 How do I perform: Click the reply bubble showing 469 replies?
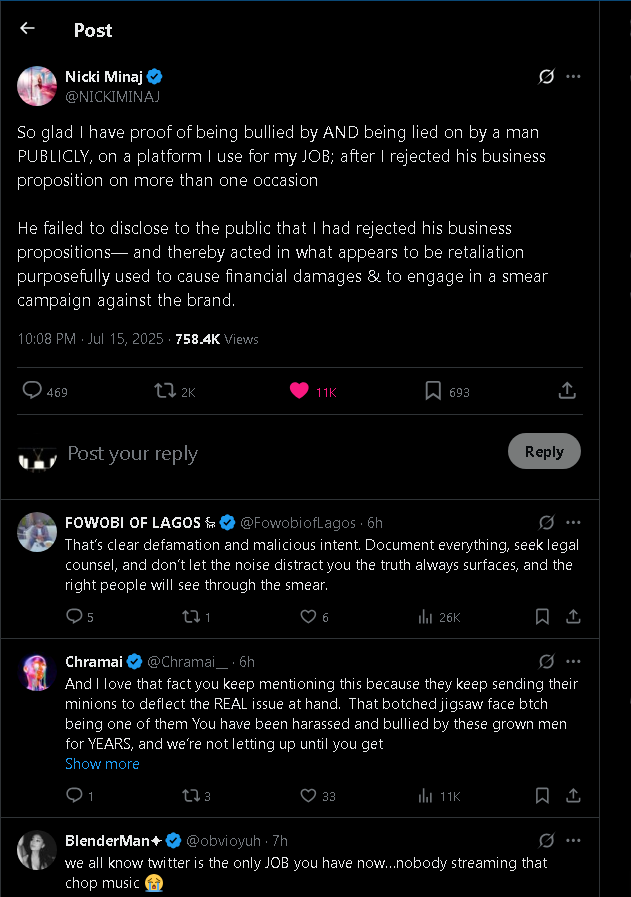(x=33, y=391)
